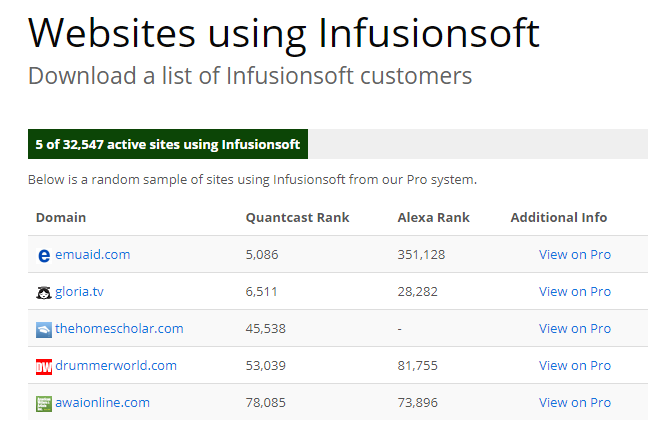Image resolution: width=649 pixels, height=445 pixels.
Task: Click the Domain column header
Action: click(x=61, y=217)
